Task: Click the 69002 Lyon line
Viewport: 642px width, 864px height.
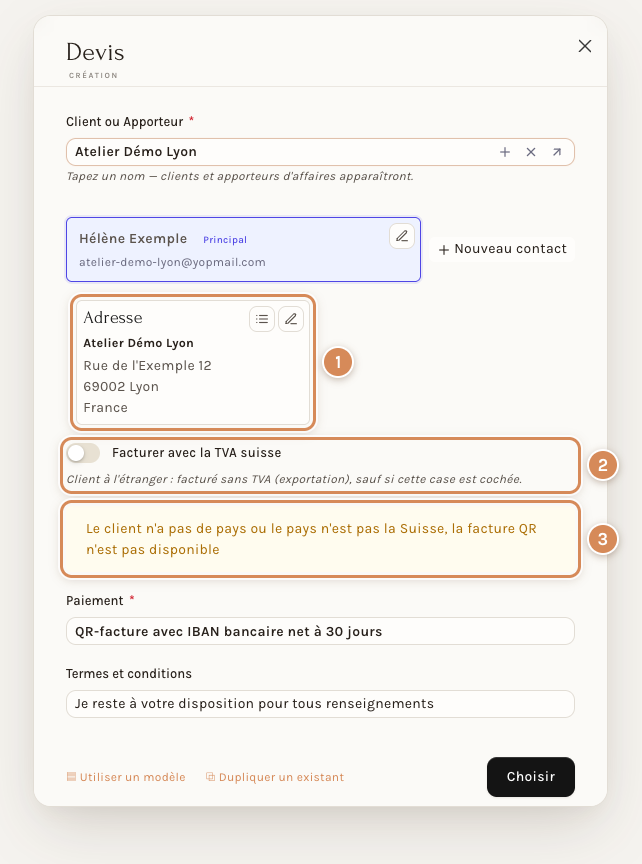Action: tap(121, 387)
